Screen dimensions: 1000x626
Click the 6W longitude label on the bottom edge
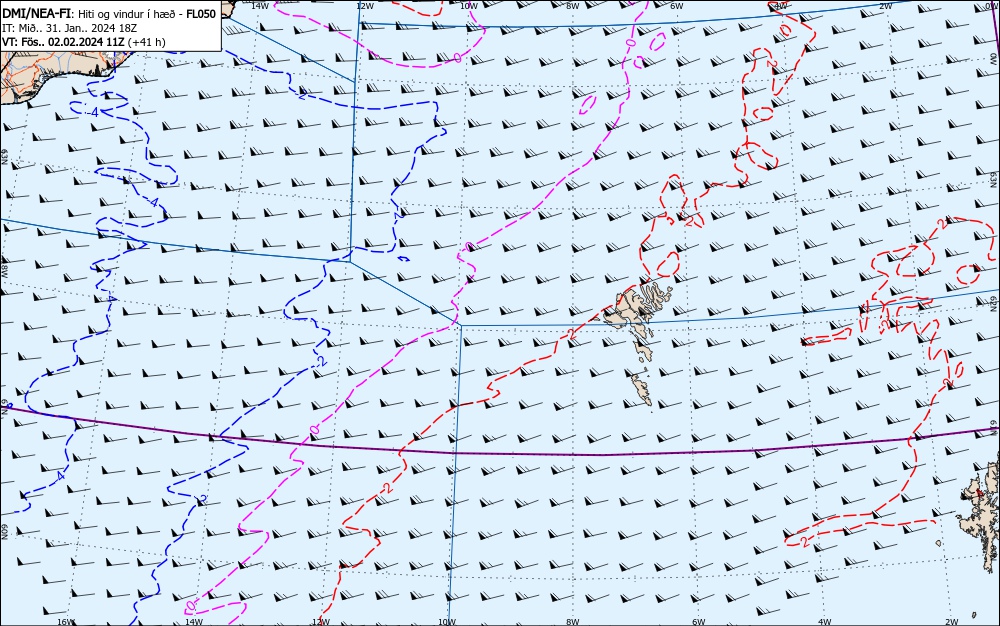699,622
